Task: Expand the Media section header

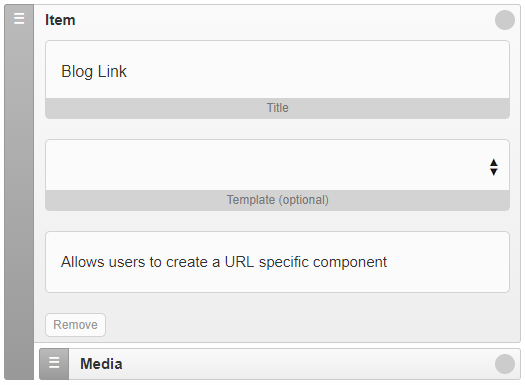Action: click(280, 364)
